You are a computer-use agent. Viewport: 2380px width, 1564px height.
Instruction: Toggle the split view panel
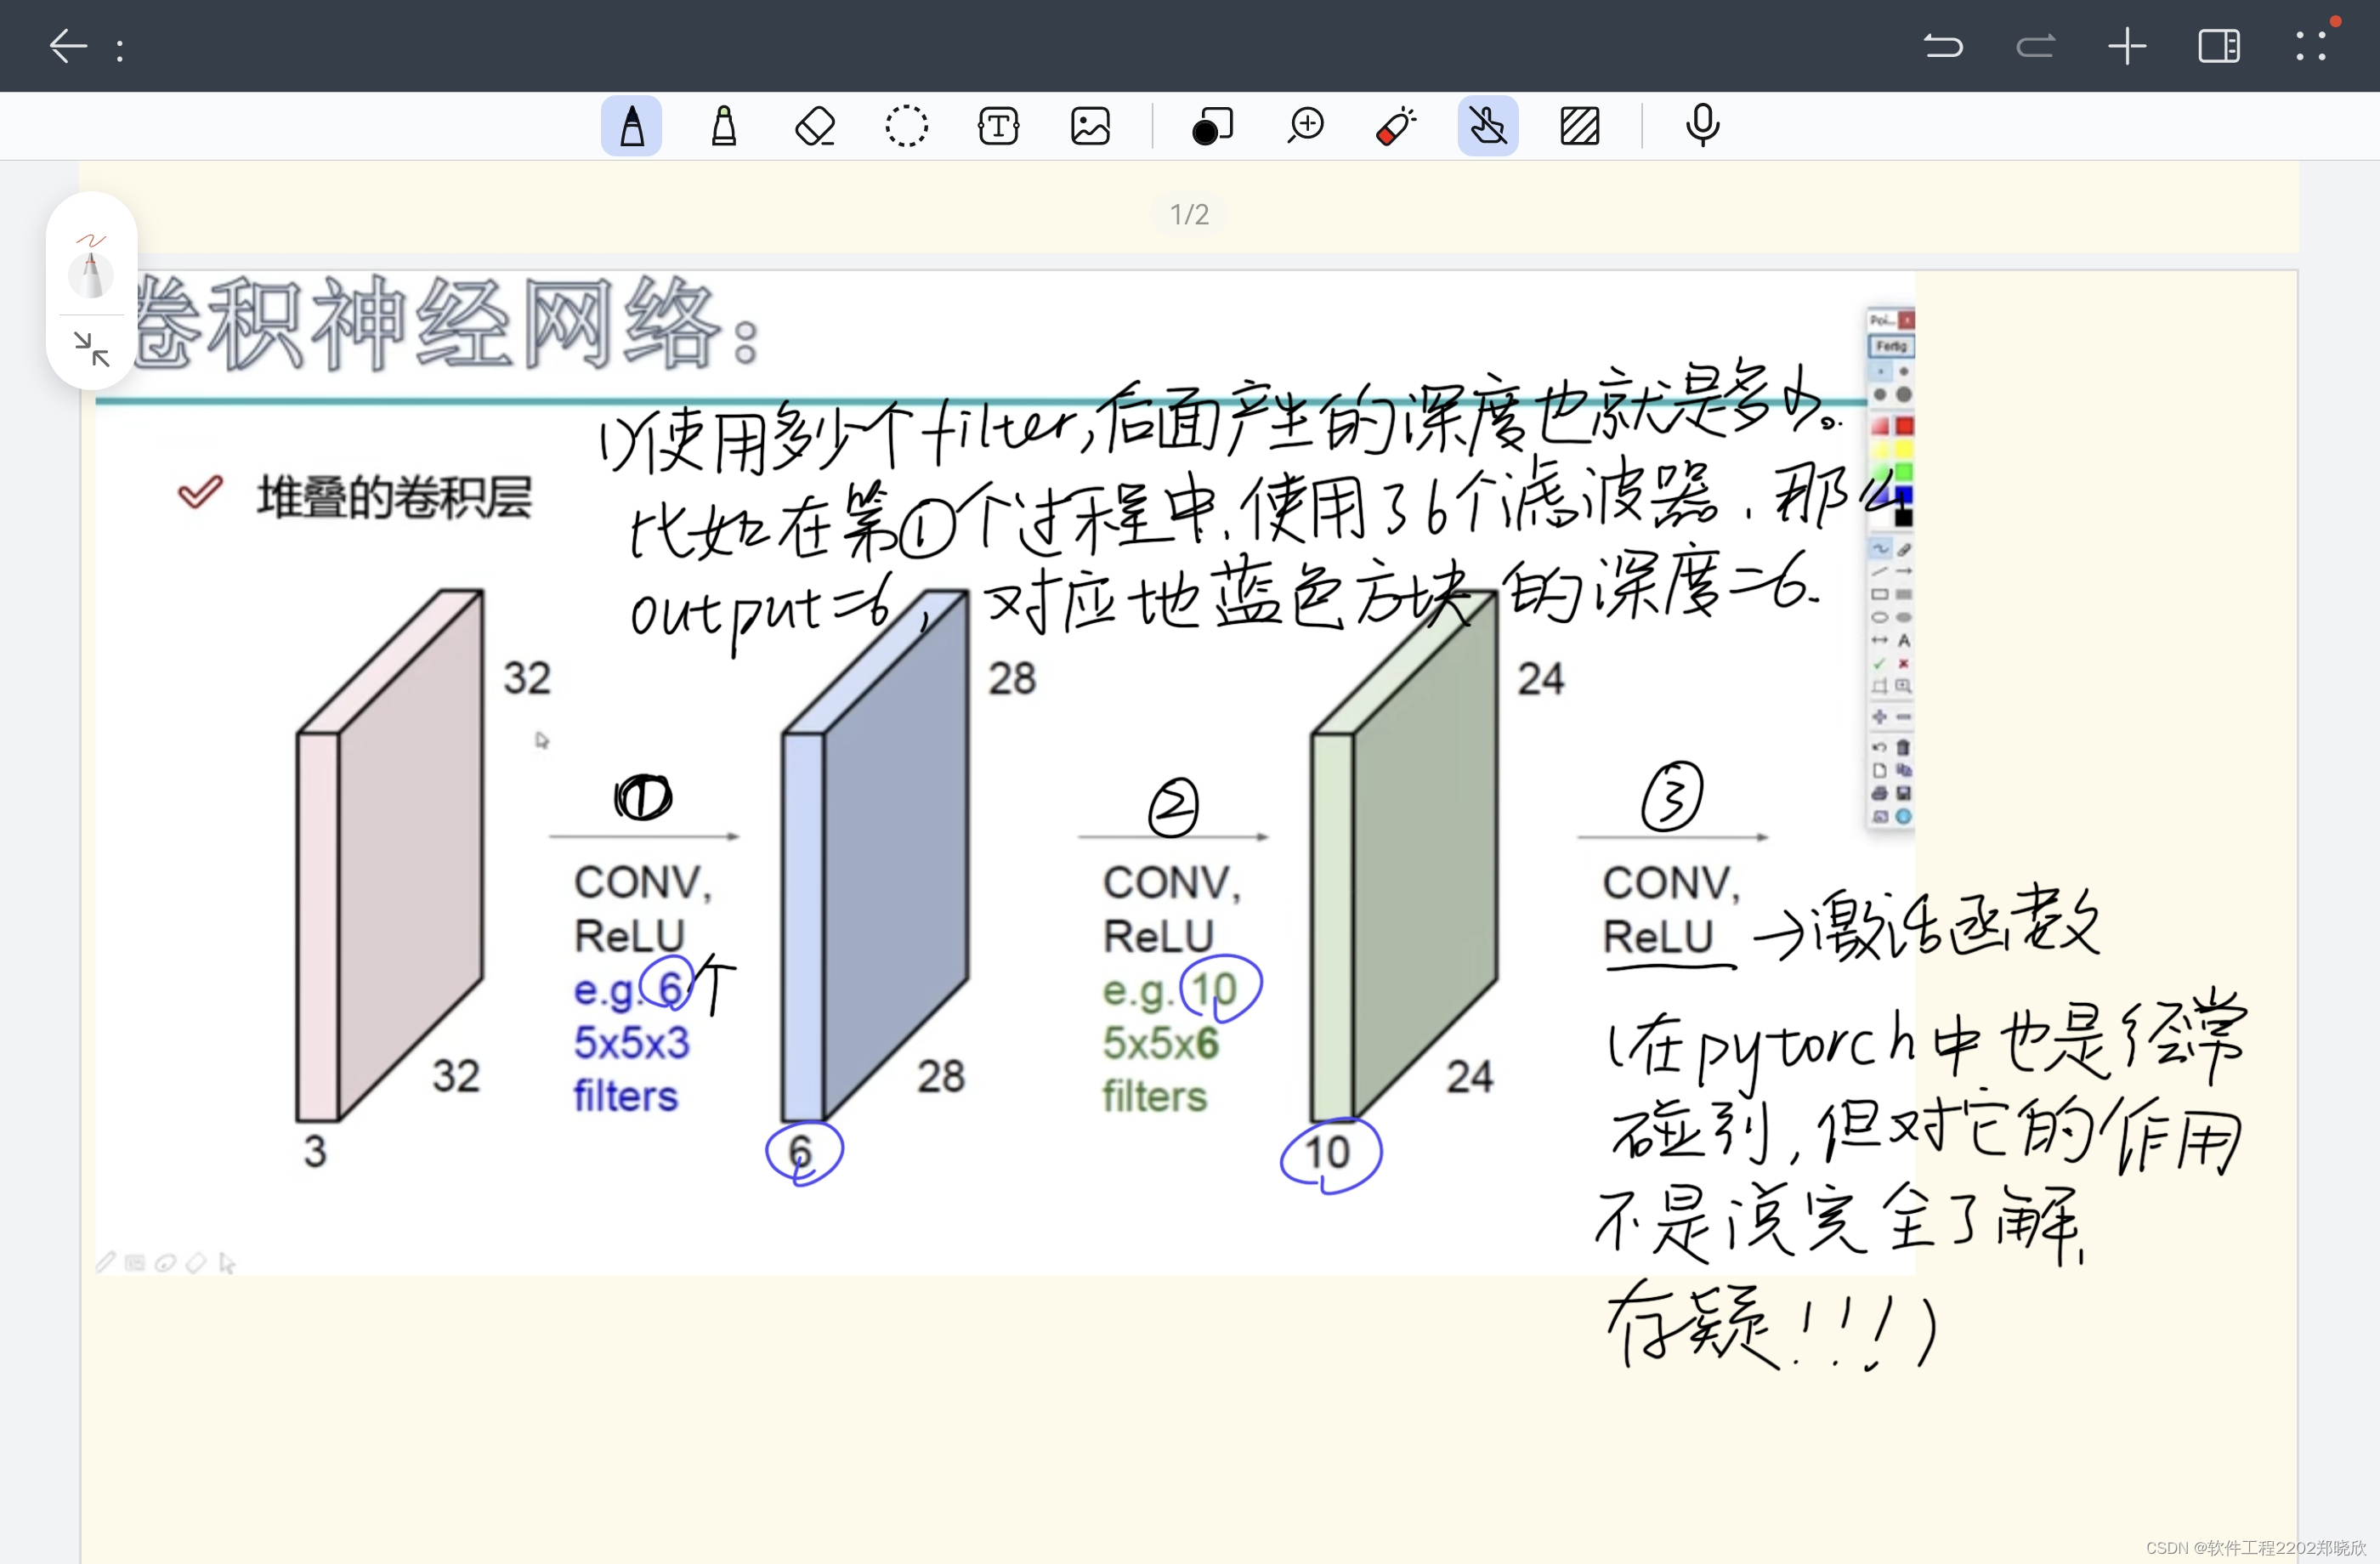pos(2218,46)
